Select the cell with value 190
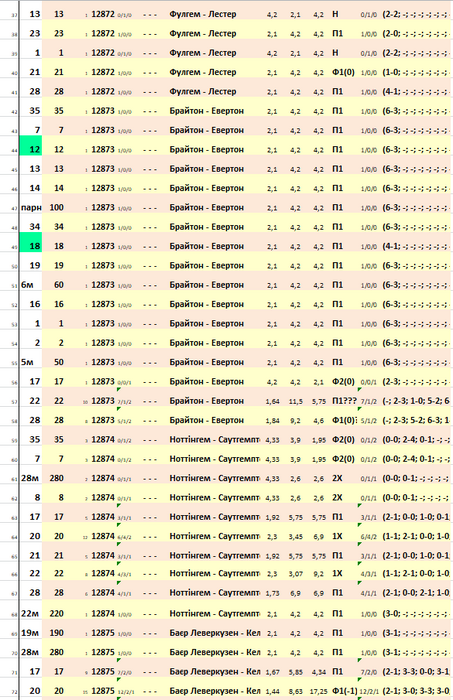Image resolution: width=453 pixels, height=700 pixels. (x=57, y=633)
